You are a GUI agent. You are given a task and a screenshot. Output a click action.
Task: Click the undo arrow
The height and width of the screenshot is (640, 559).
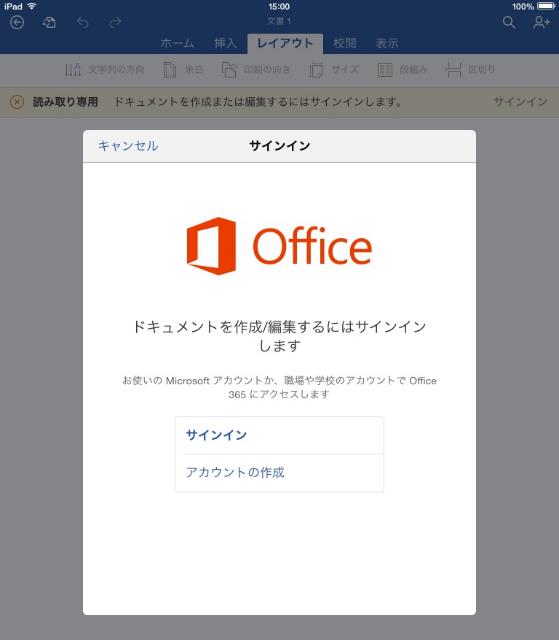pyautogui.click(x=83, y=22)
